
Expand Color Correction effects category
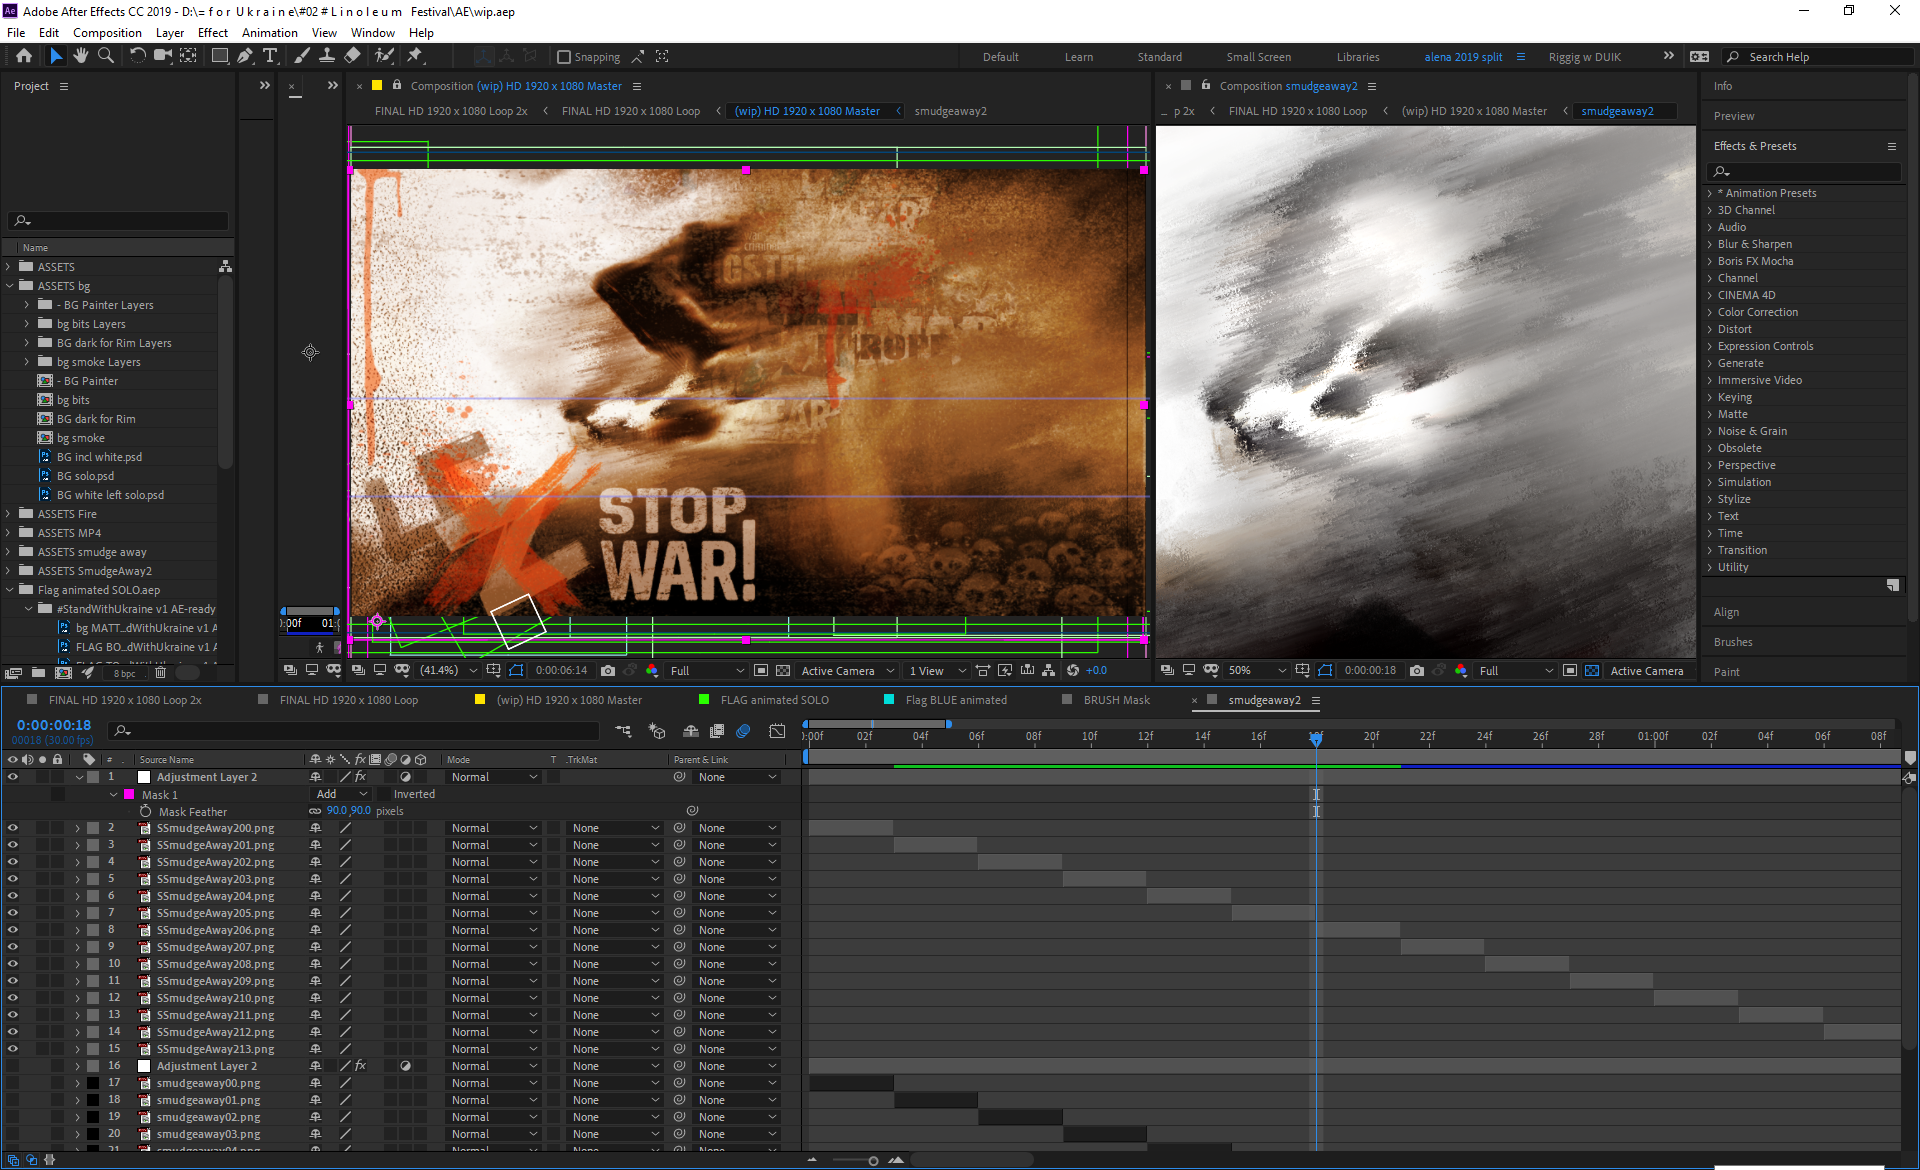(1709, 312)
